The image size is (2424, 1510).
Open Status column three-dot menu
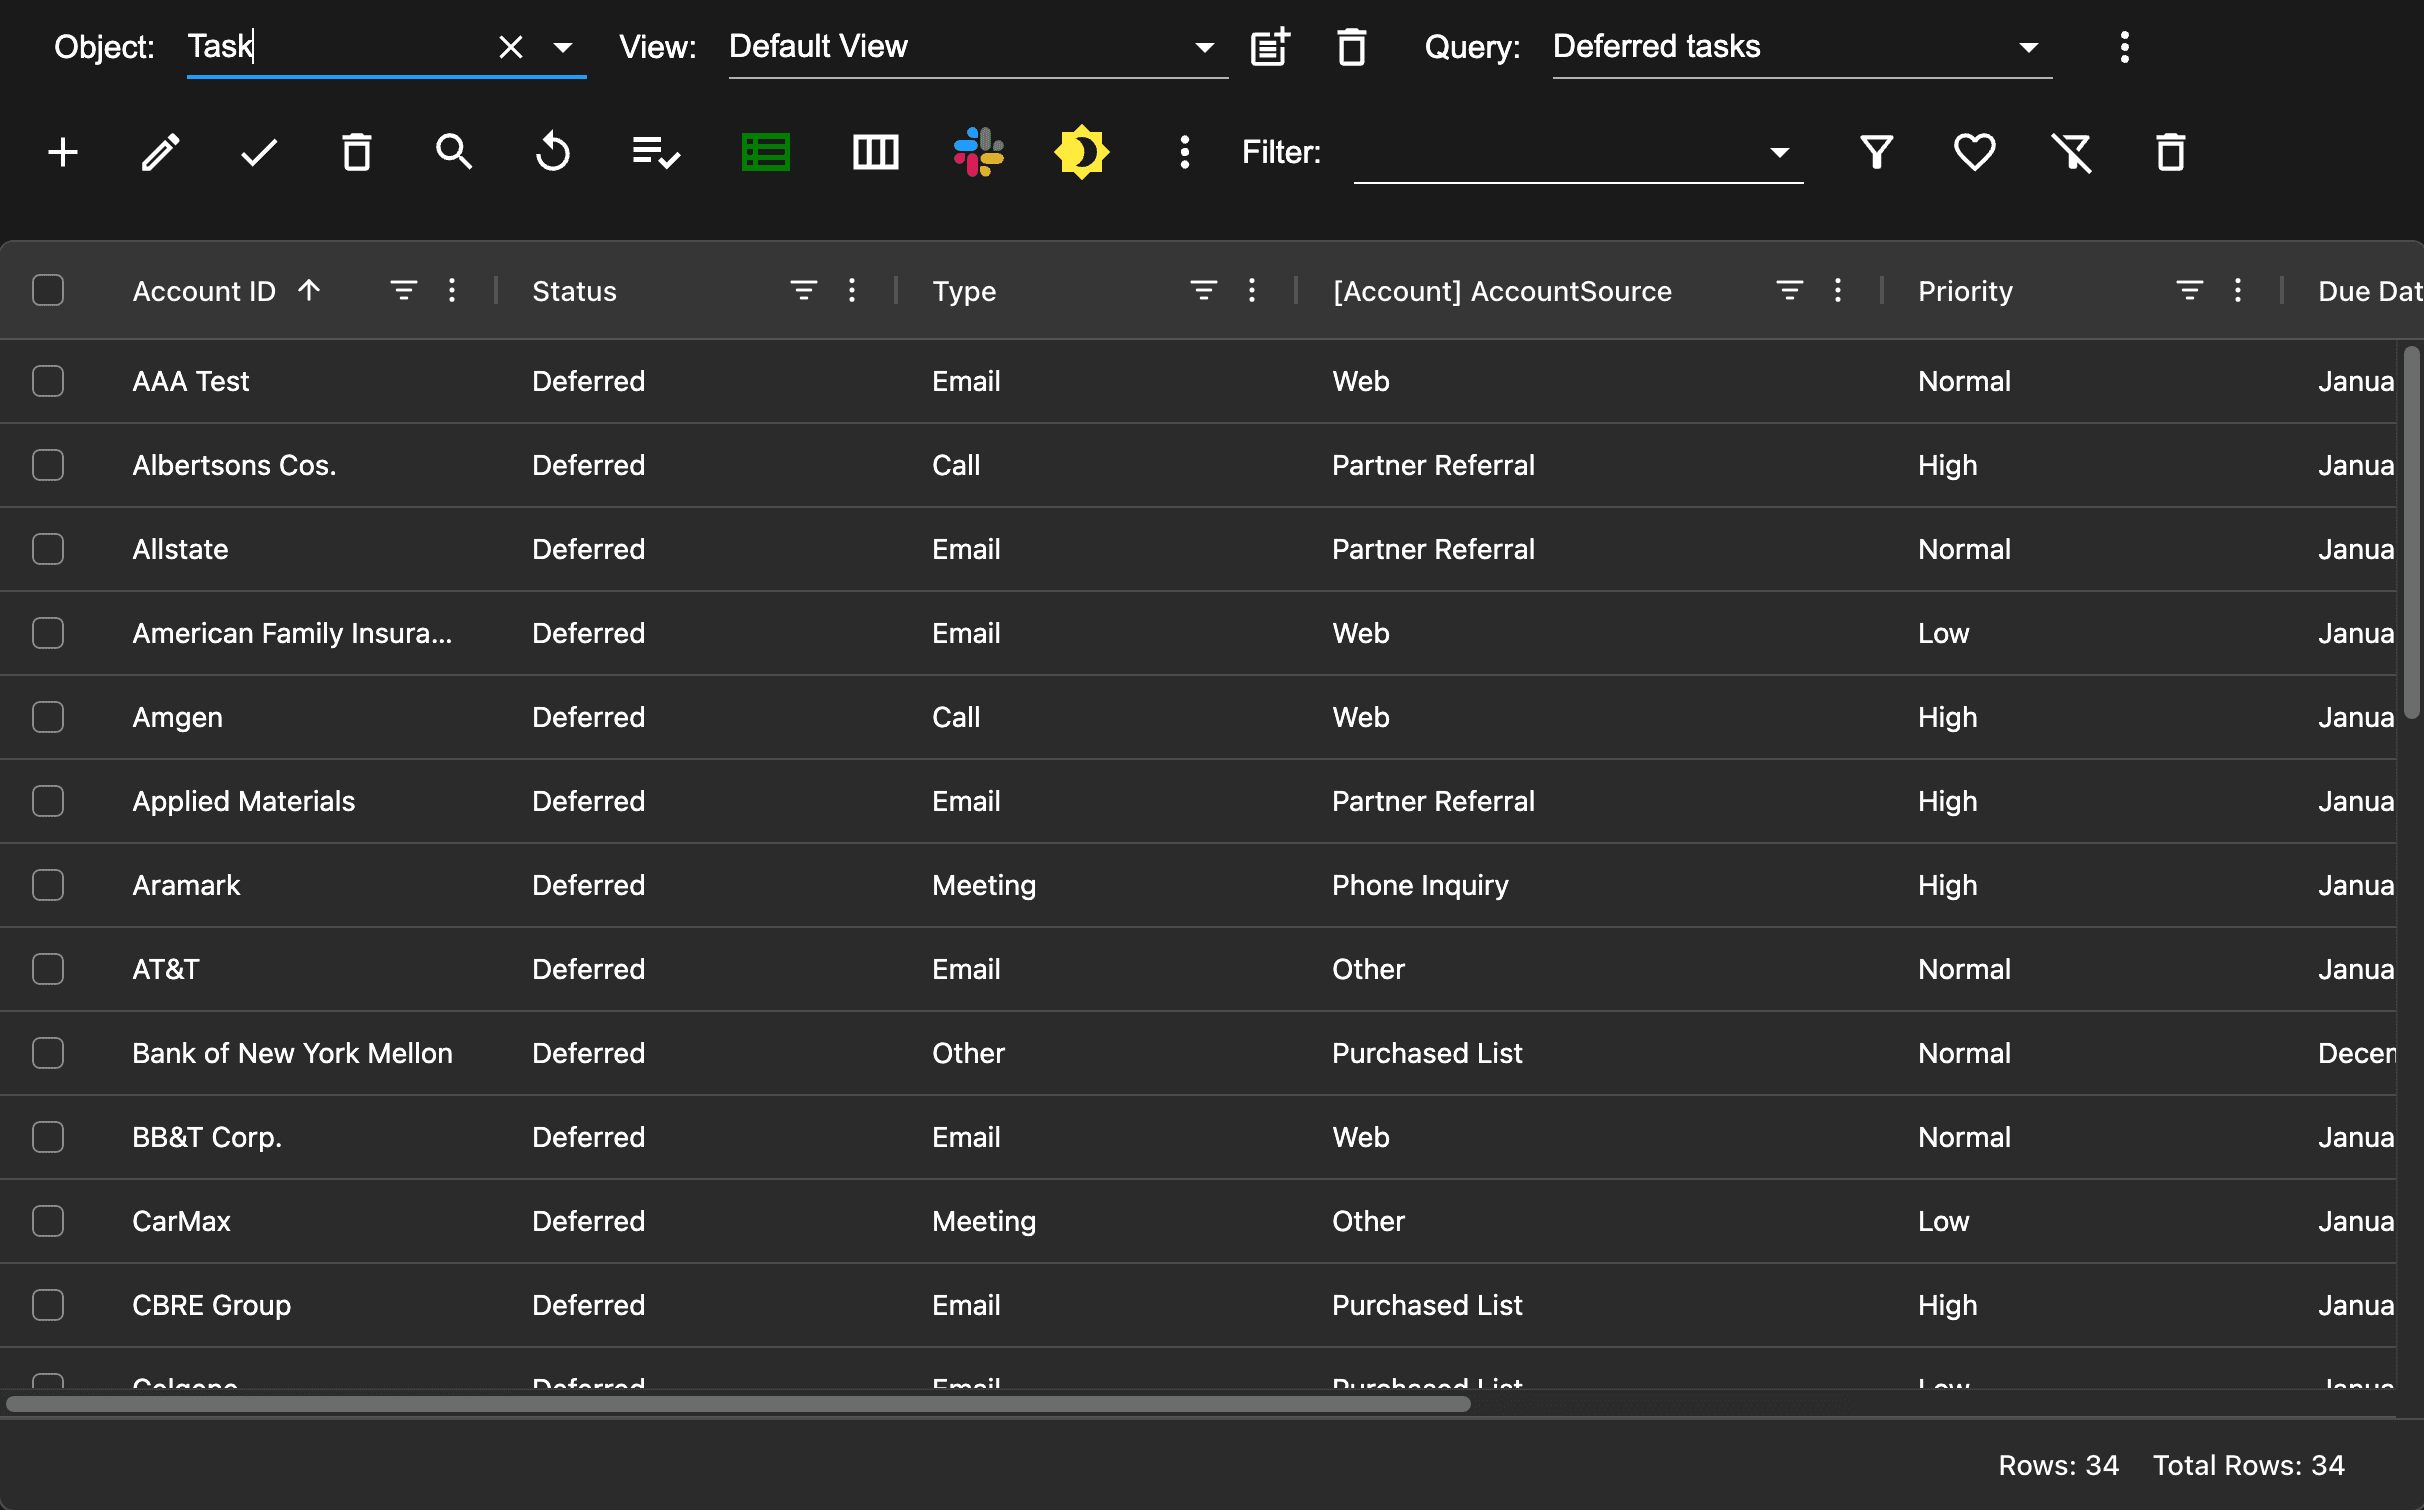tap(852, 291)
